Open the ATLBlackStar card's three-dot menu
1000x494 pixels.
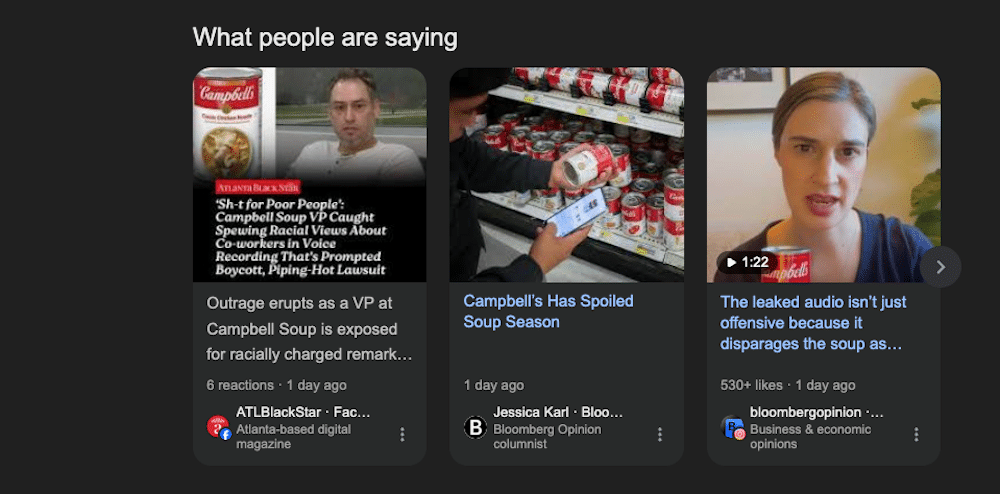click(x=402, y=434)
